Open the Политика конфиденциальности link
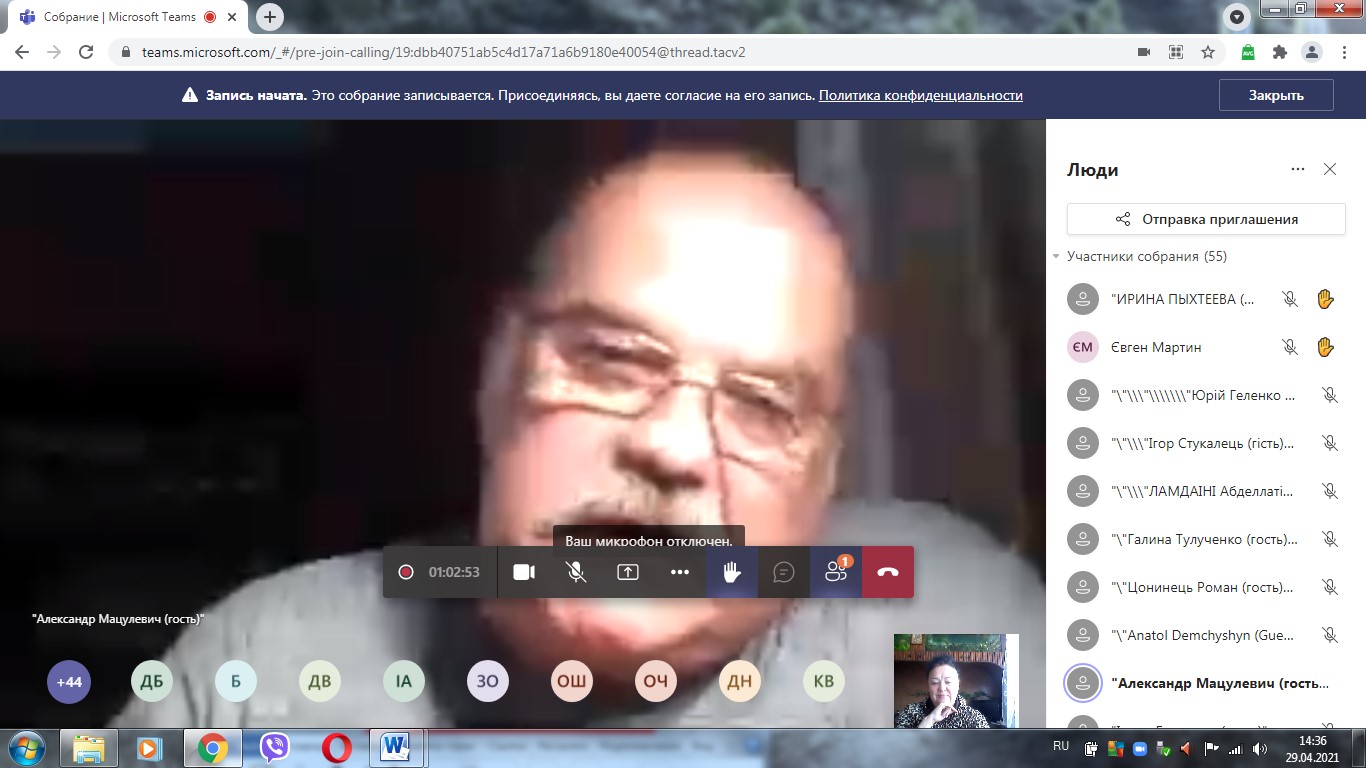This screenshot has width=1366, height=768. [x=921, y=96]
